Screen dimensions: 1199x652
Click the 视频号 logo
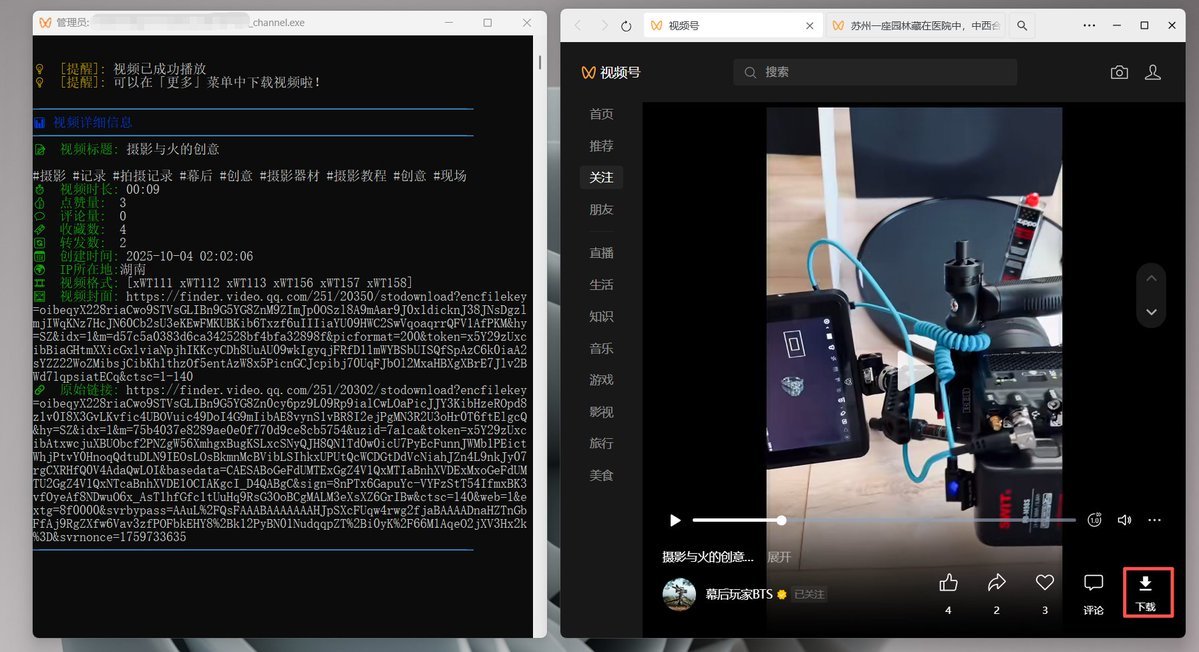tap(610, 73)
